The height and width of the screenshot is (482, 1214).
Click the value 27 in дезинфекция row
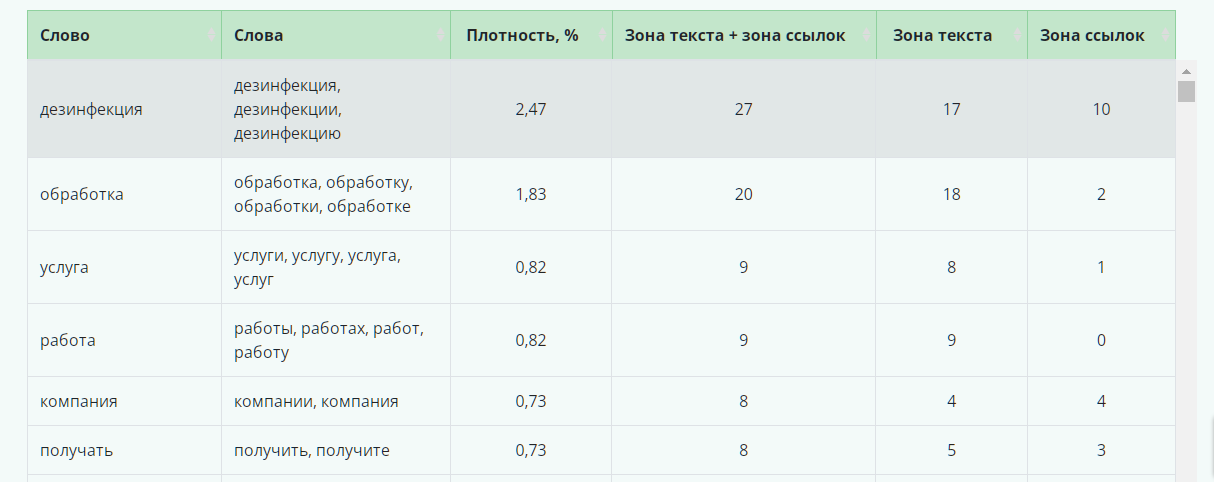coord(744,109)
